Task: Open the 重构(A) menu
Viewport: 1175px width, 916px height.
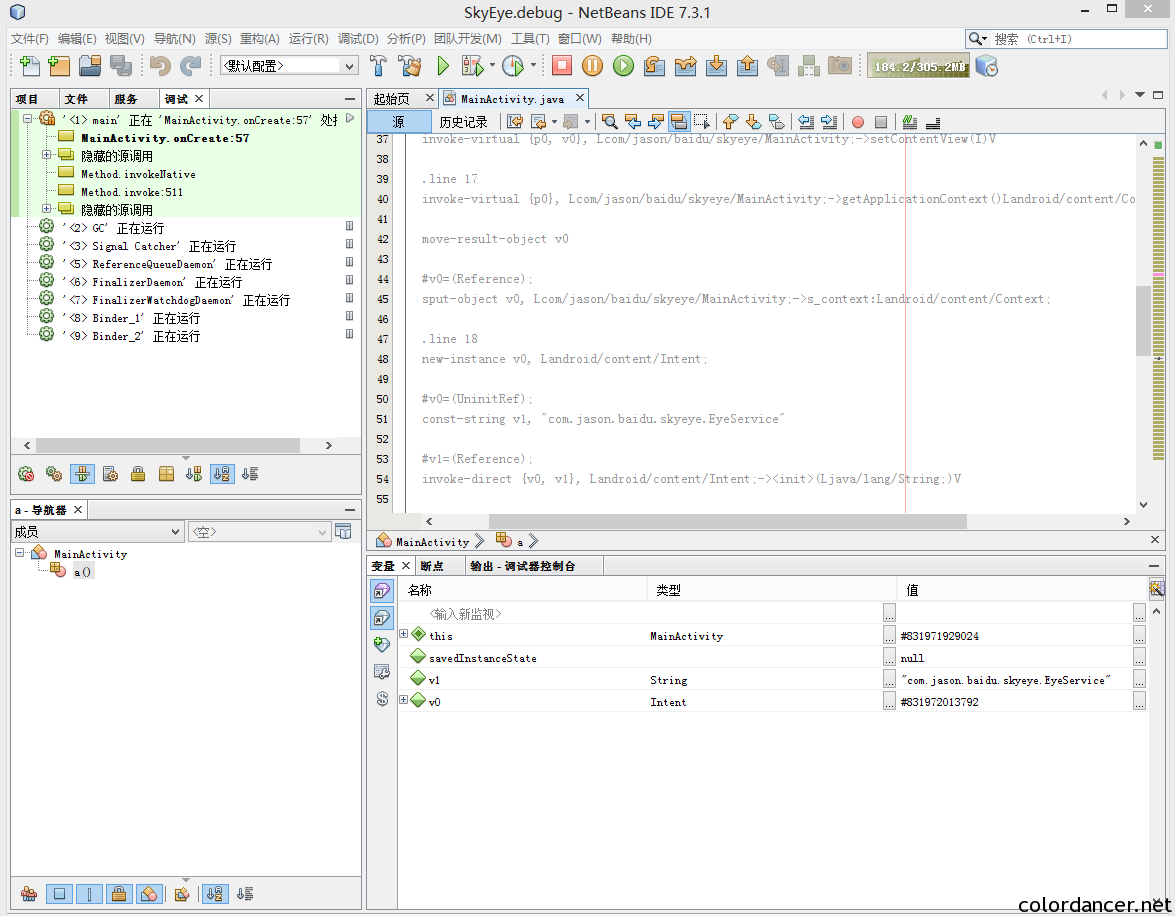Action: pos(259,39)
